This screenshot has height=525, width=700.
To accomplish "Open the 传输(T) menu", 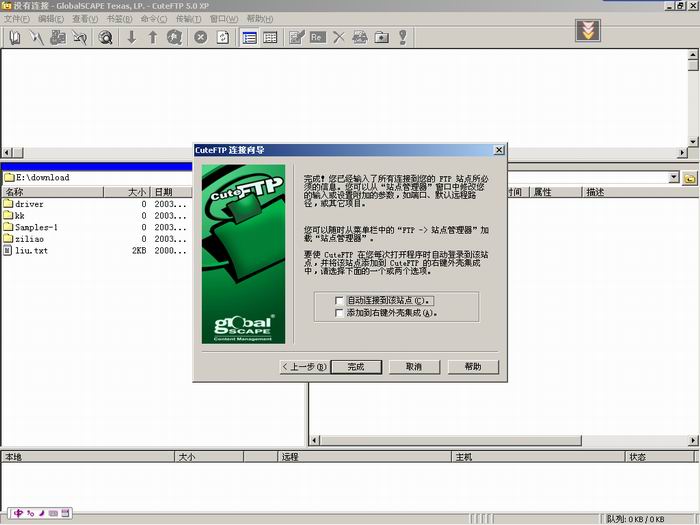I will point(188,19).
